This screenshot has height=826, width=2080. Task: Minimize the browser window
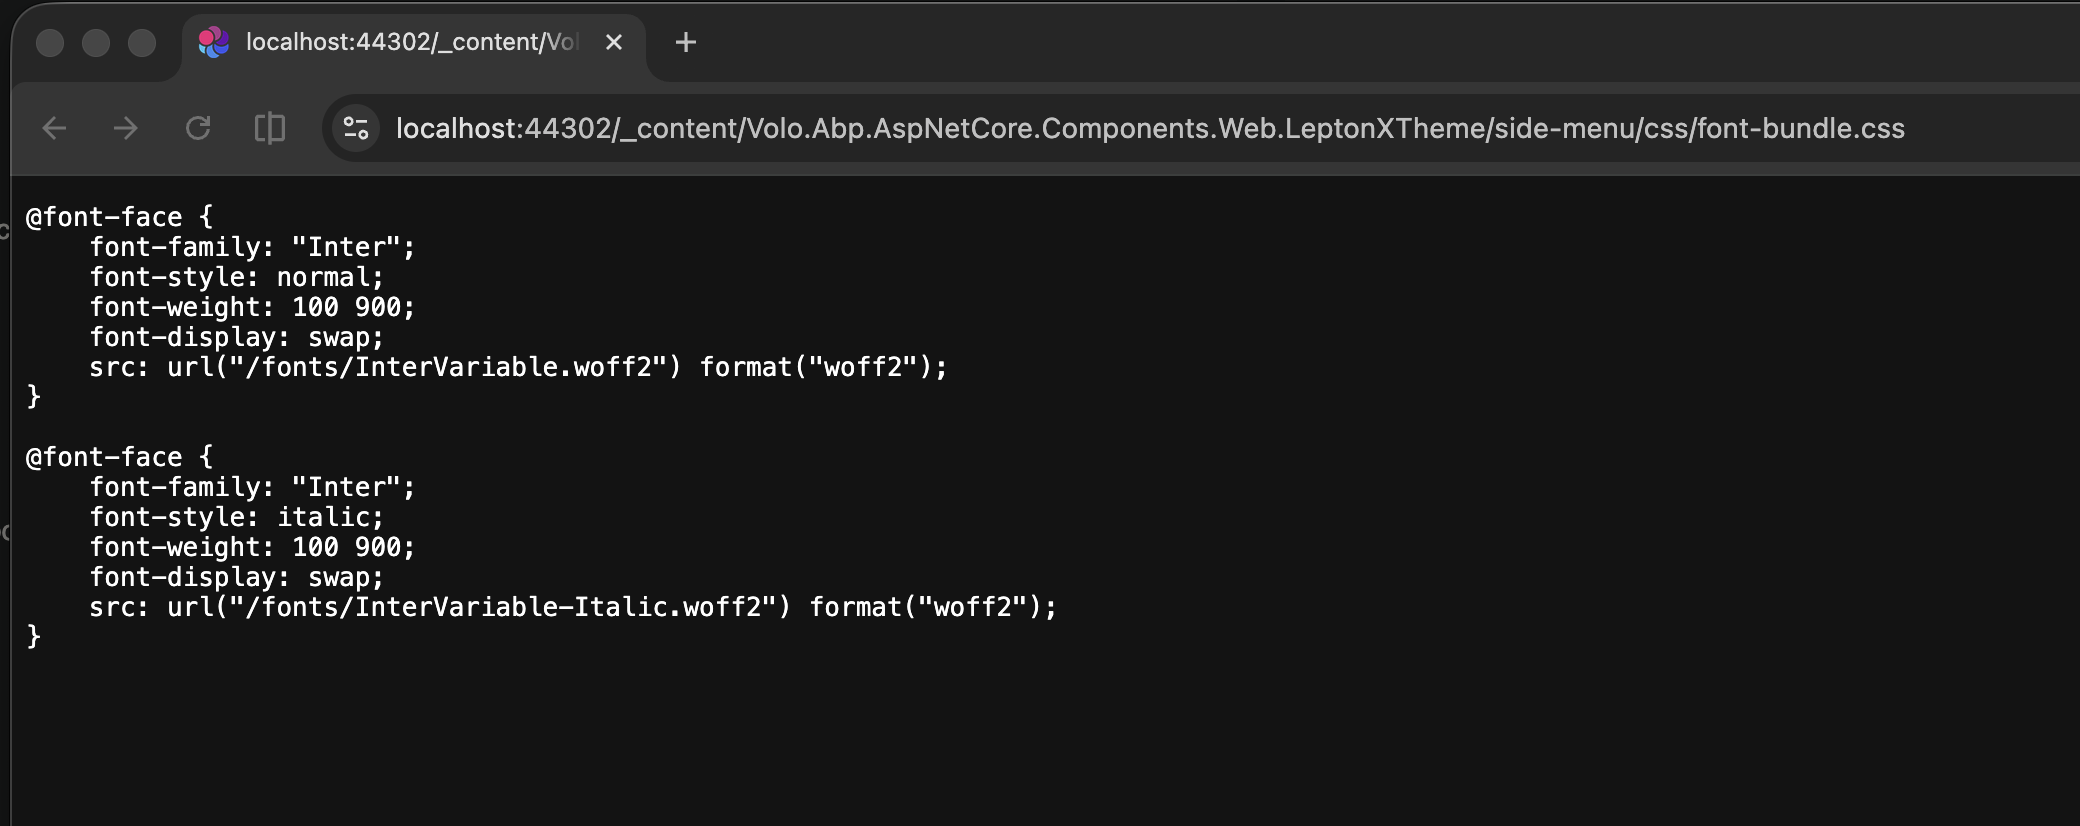96,43
